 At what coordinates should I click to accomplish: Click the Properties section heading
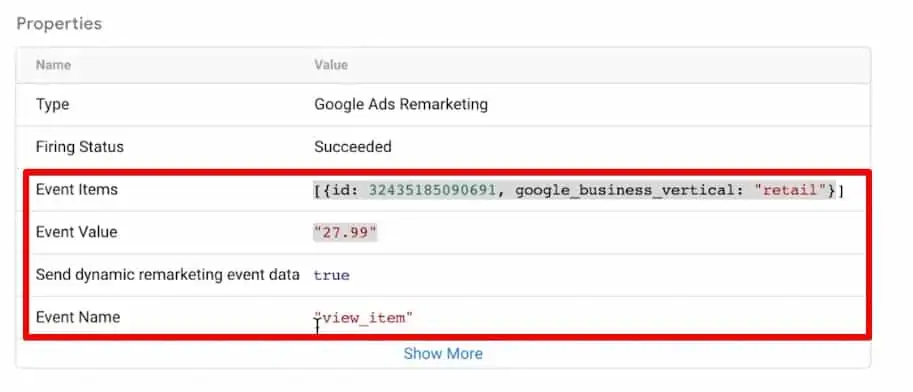pyautogui.click(x=59, y=24)
